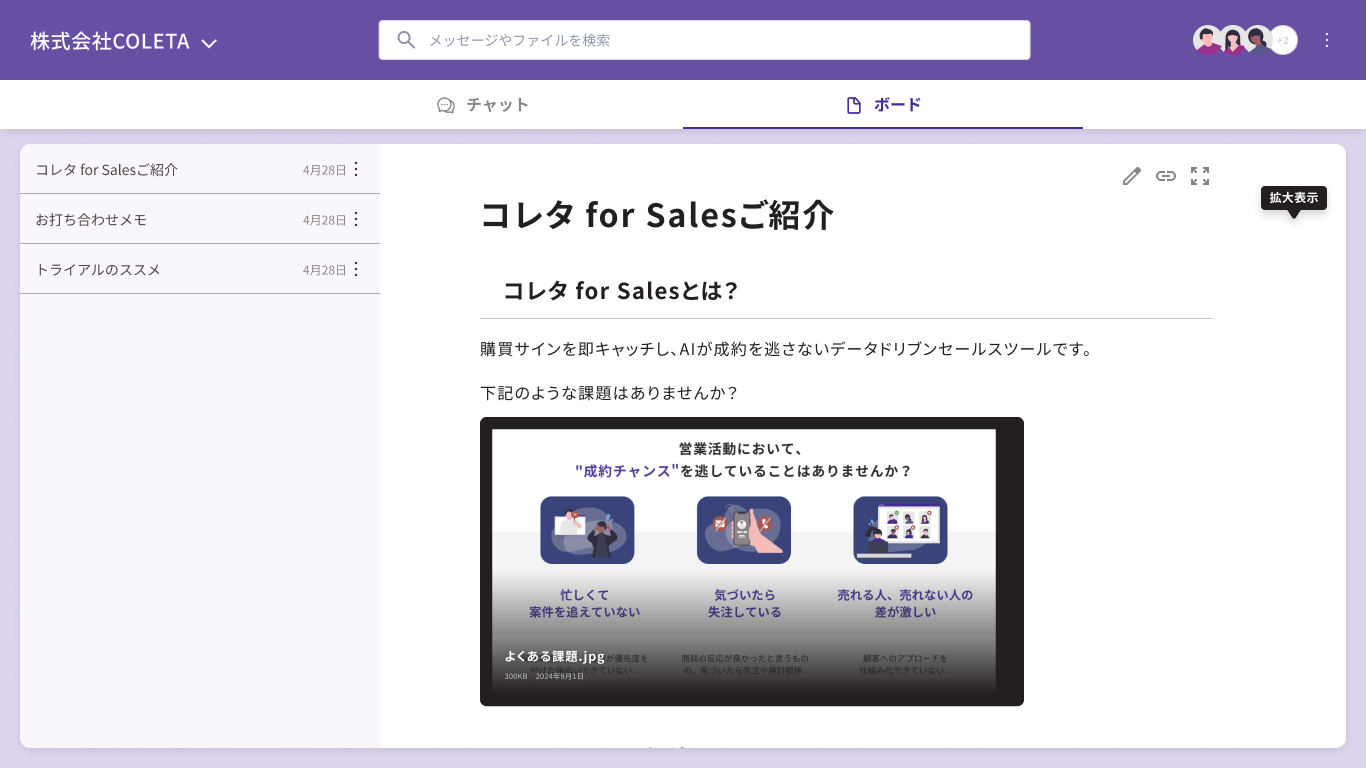The width and height of the screenshot is (1366, 768).
Task: Open the three-dot menu in the top bar
Action: pos(1327,40)
